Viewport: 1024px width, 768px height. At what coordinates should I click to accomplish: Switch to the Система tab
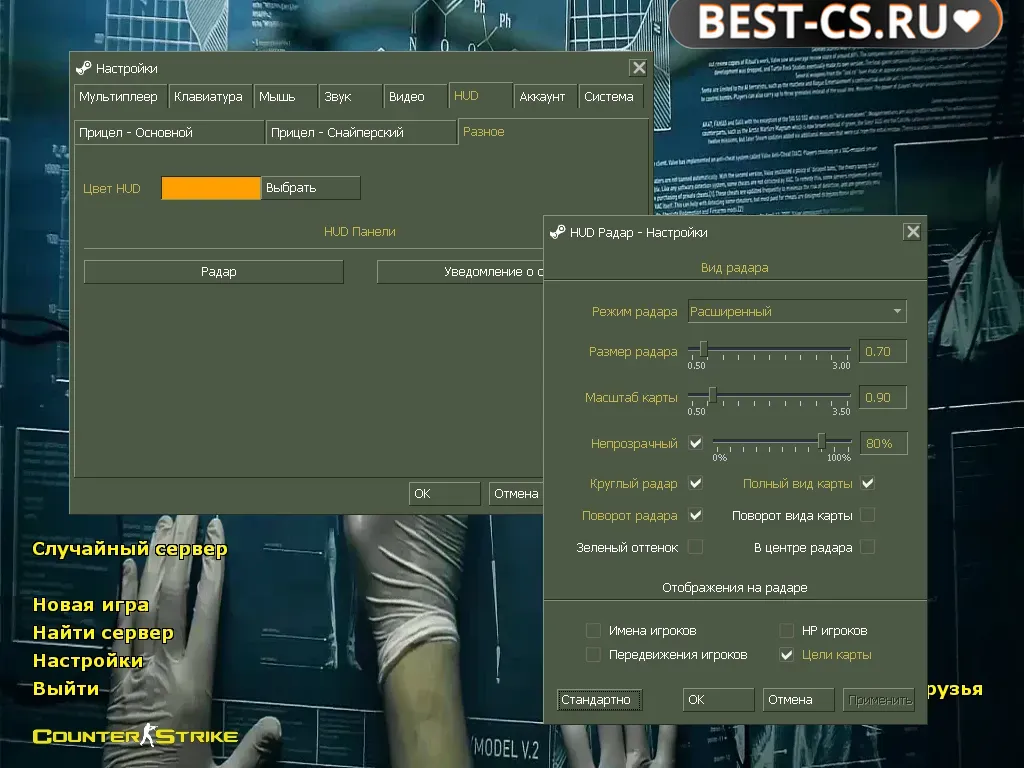(611, 97)
